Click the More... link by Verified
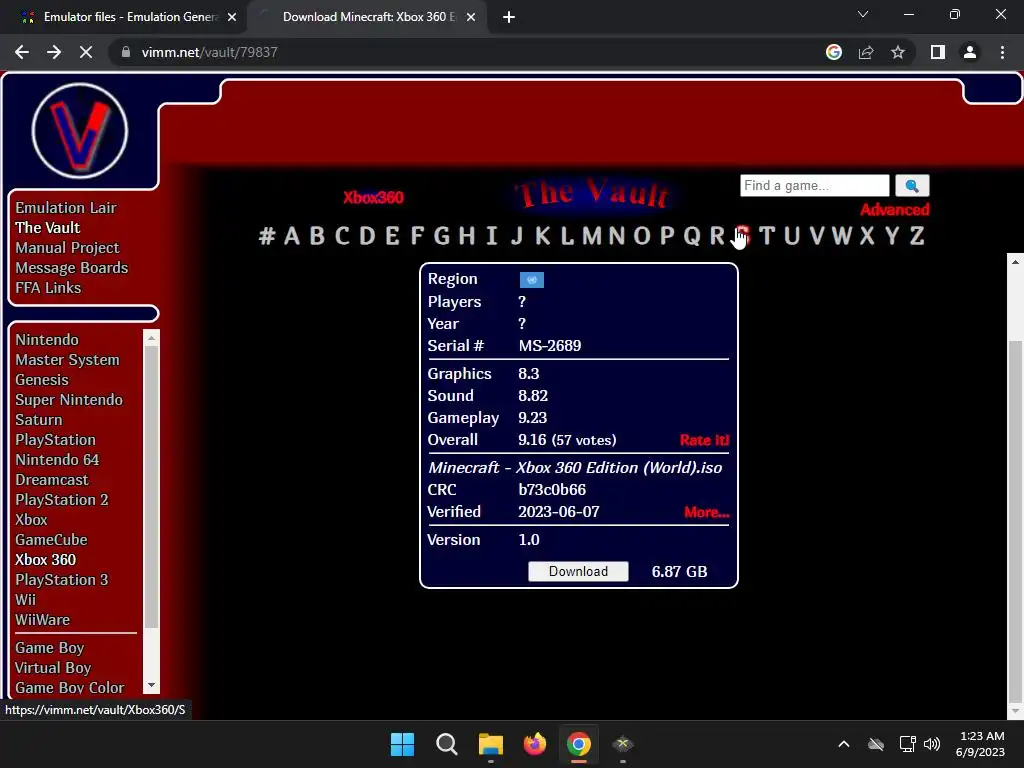The image size is (1024, 768). click(707, 512)
